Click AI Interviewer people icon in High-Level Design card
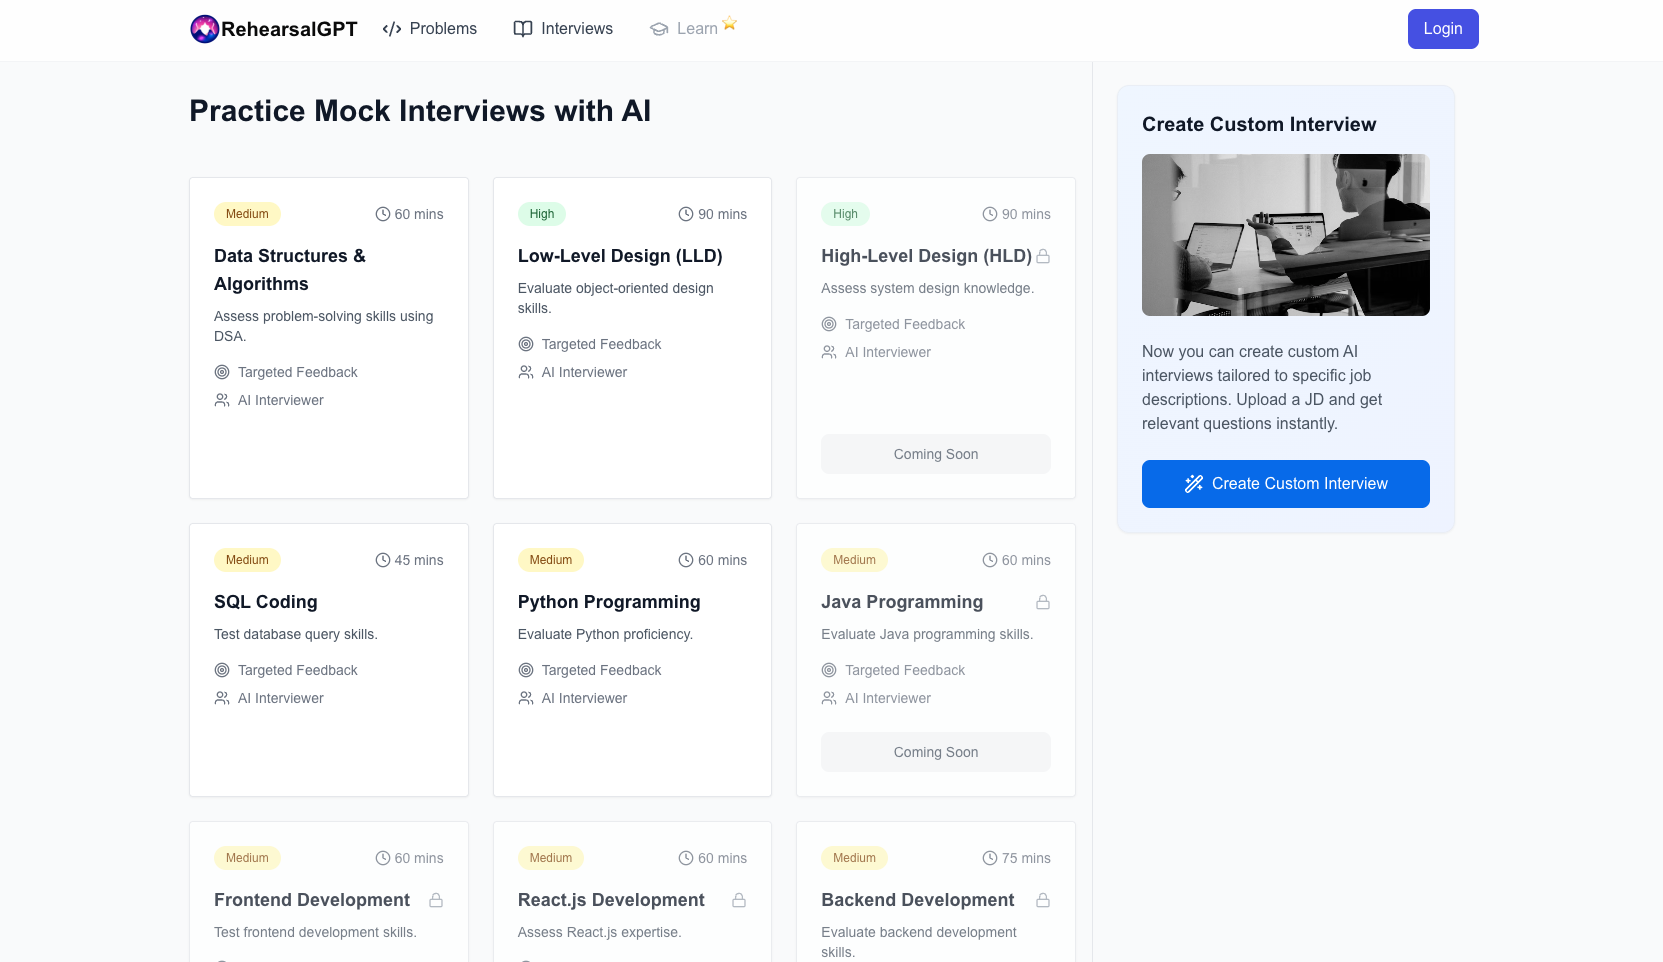The image size is (1663, 962). (x=829, y=352)
